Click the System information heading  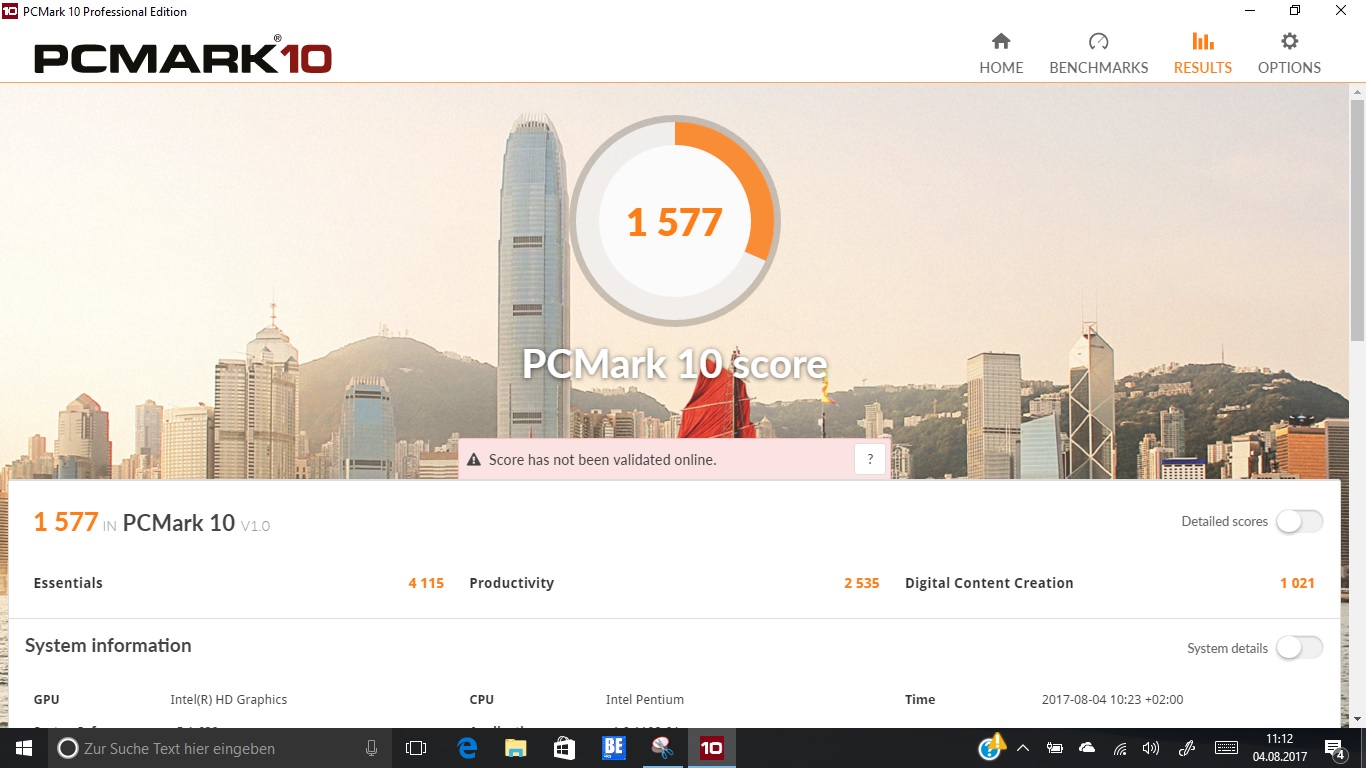(108, 646)
